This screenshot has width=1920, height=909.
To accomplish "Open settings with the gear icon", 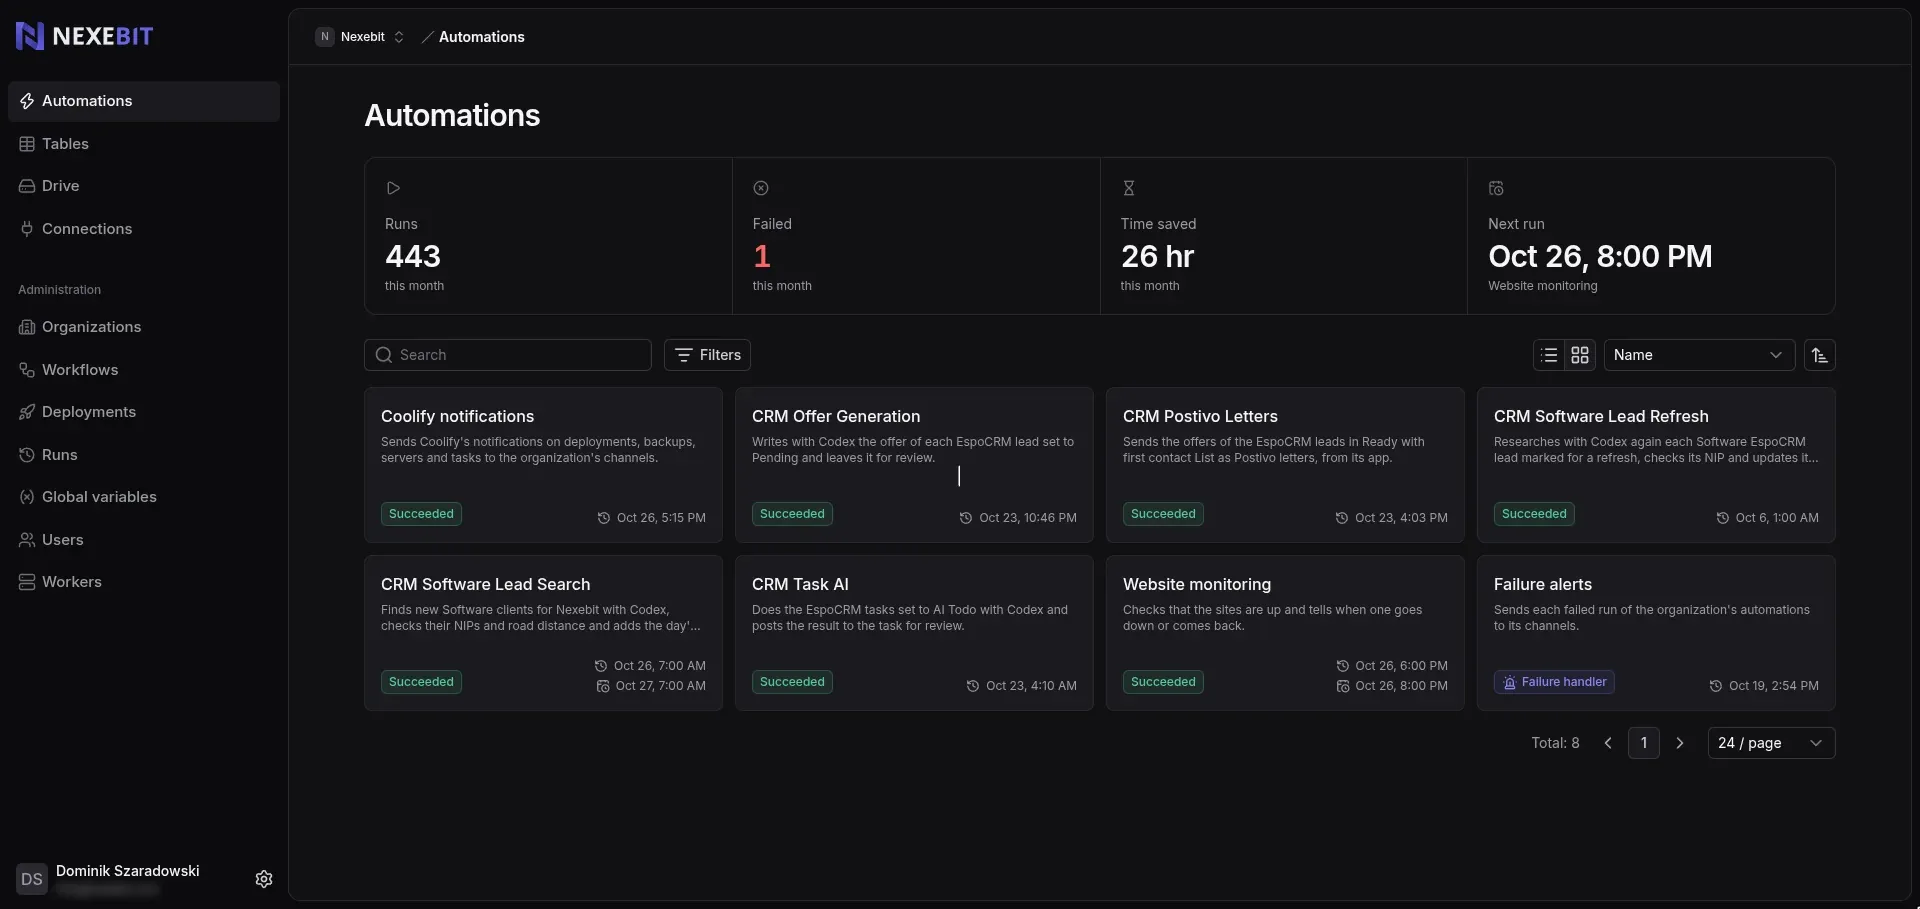I will pyautogui.click(x=264, y=879).
